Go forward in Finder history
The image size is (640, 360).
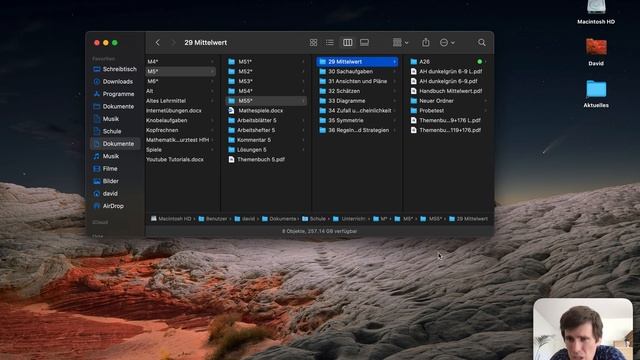[173, 42]
